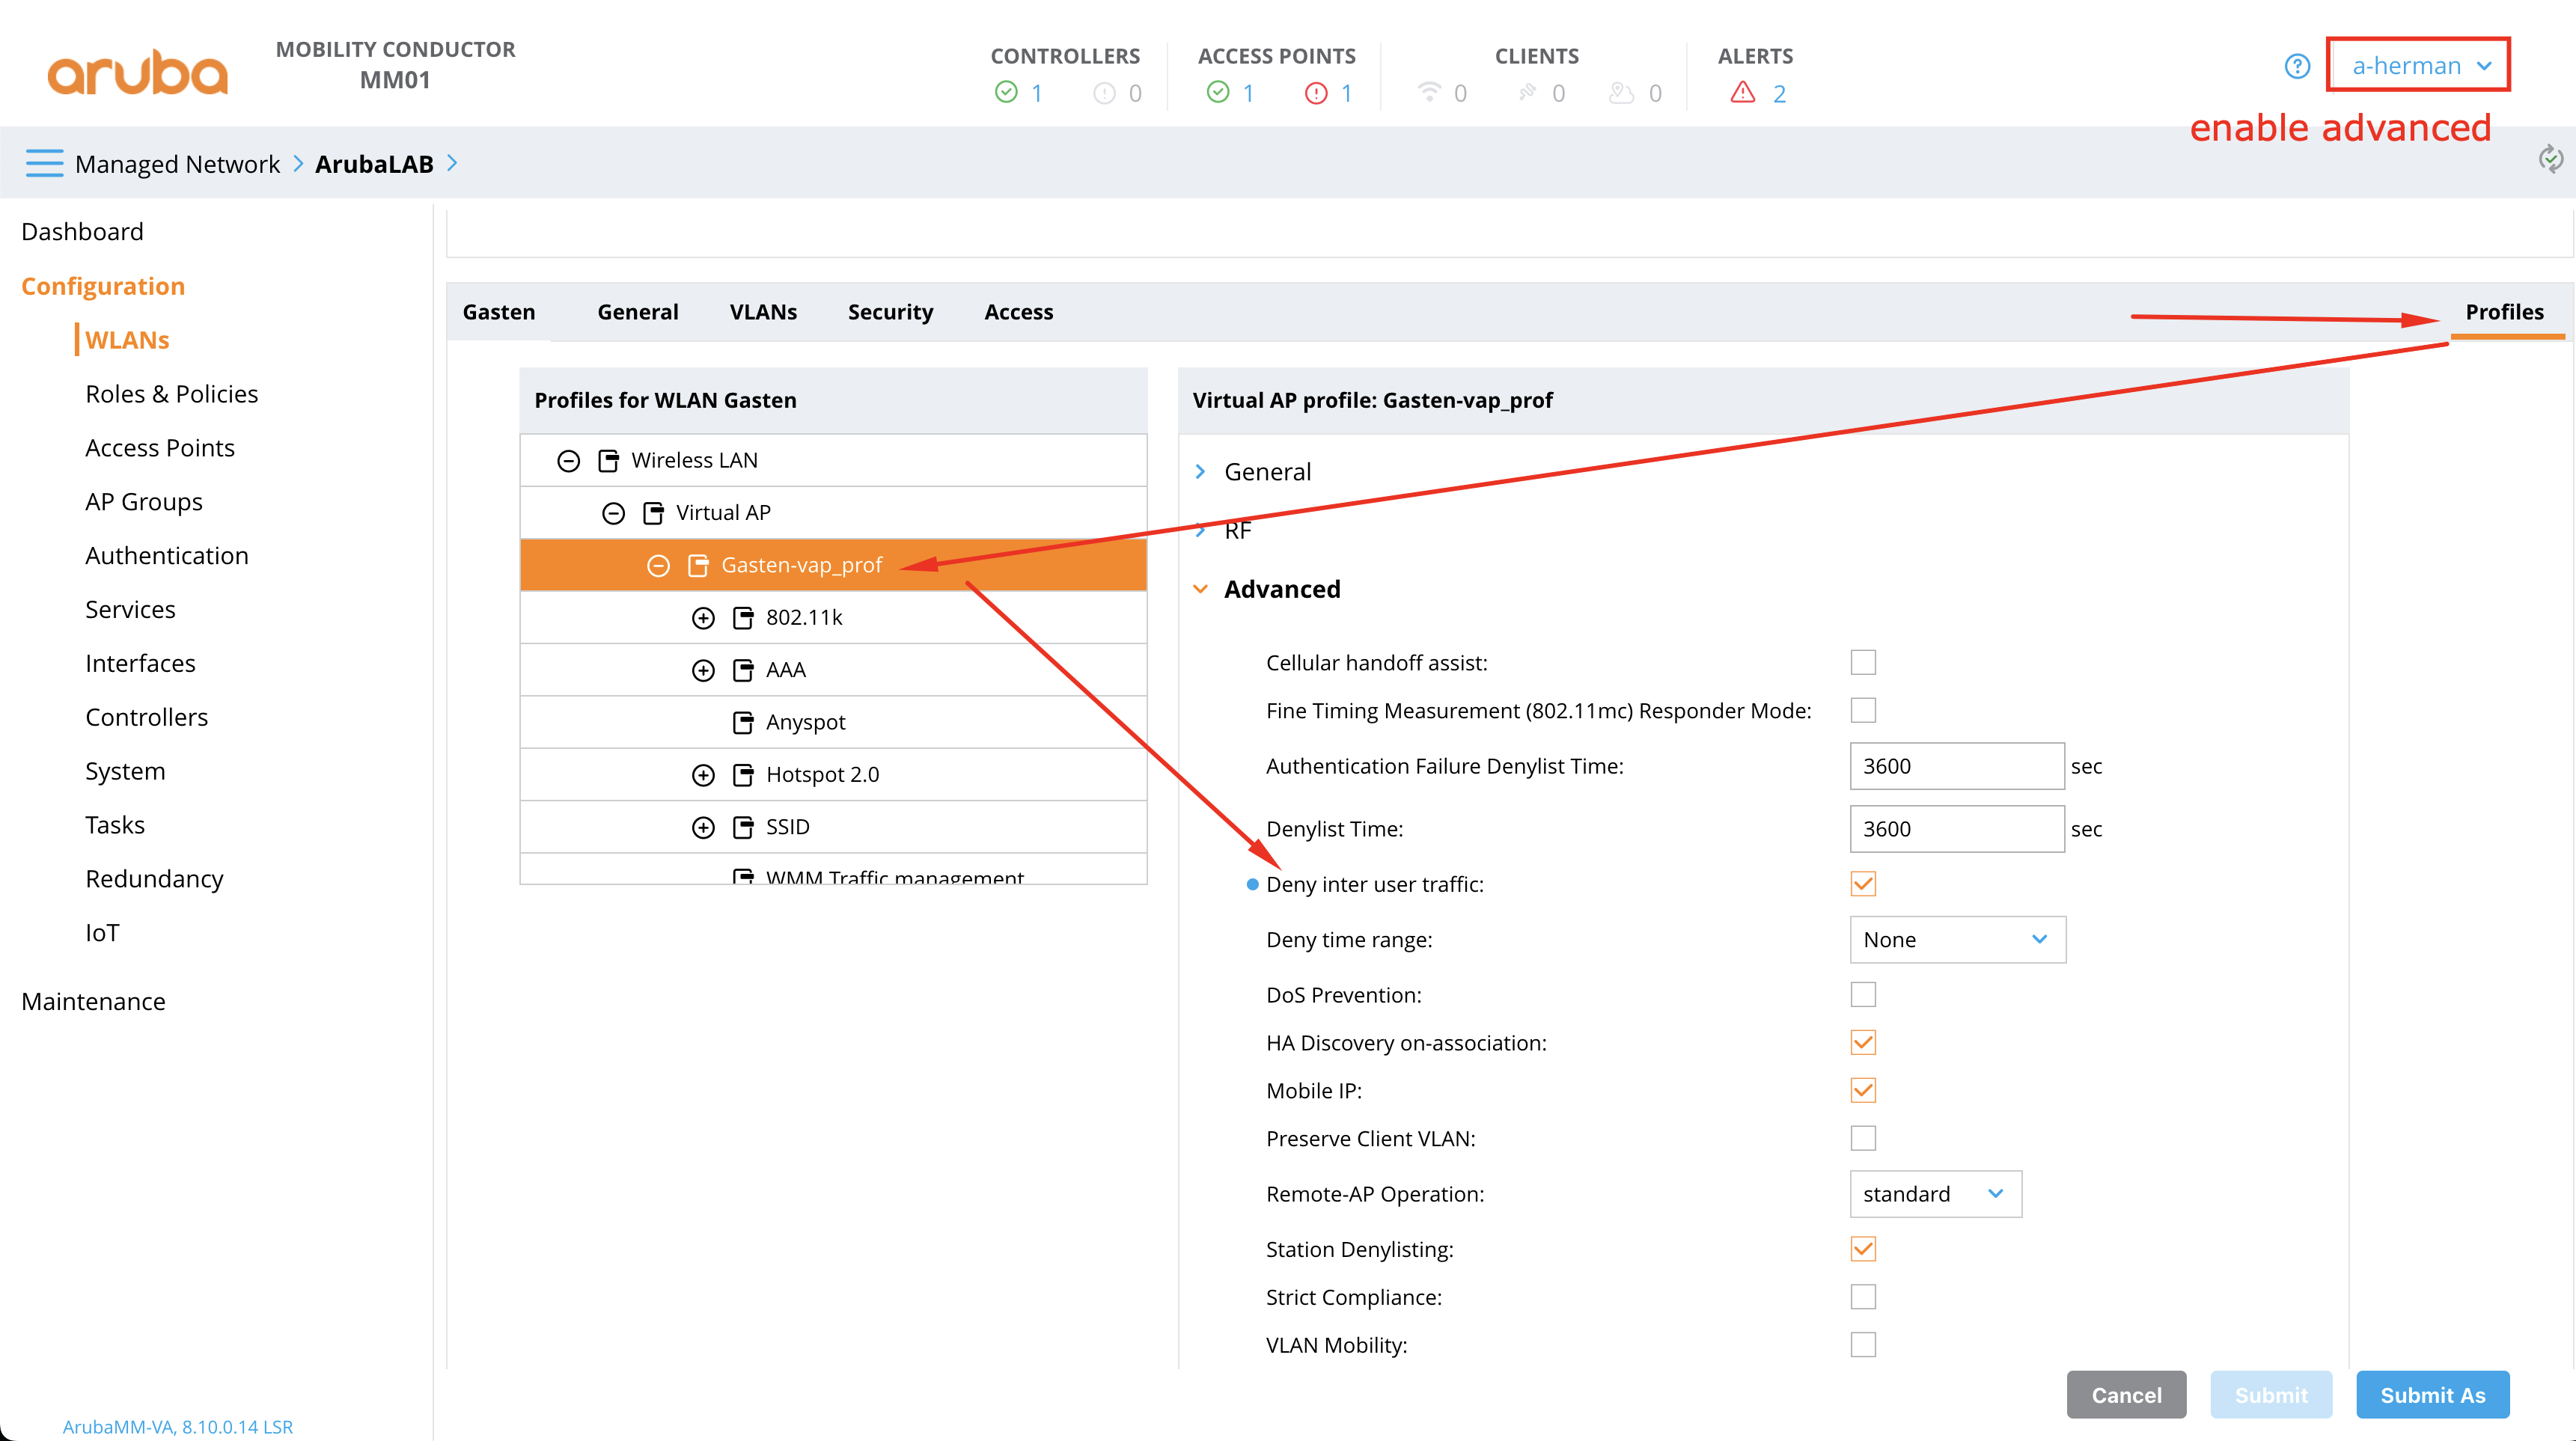This screenshot has height=1441, width=2576.
Task: Open Authentication in sidebar
Action: tap(167, 556)
